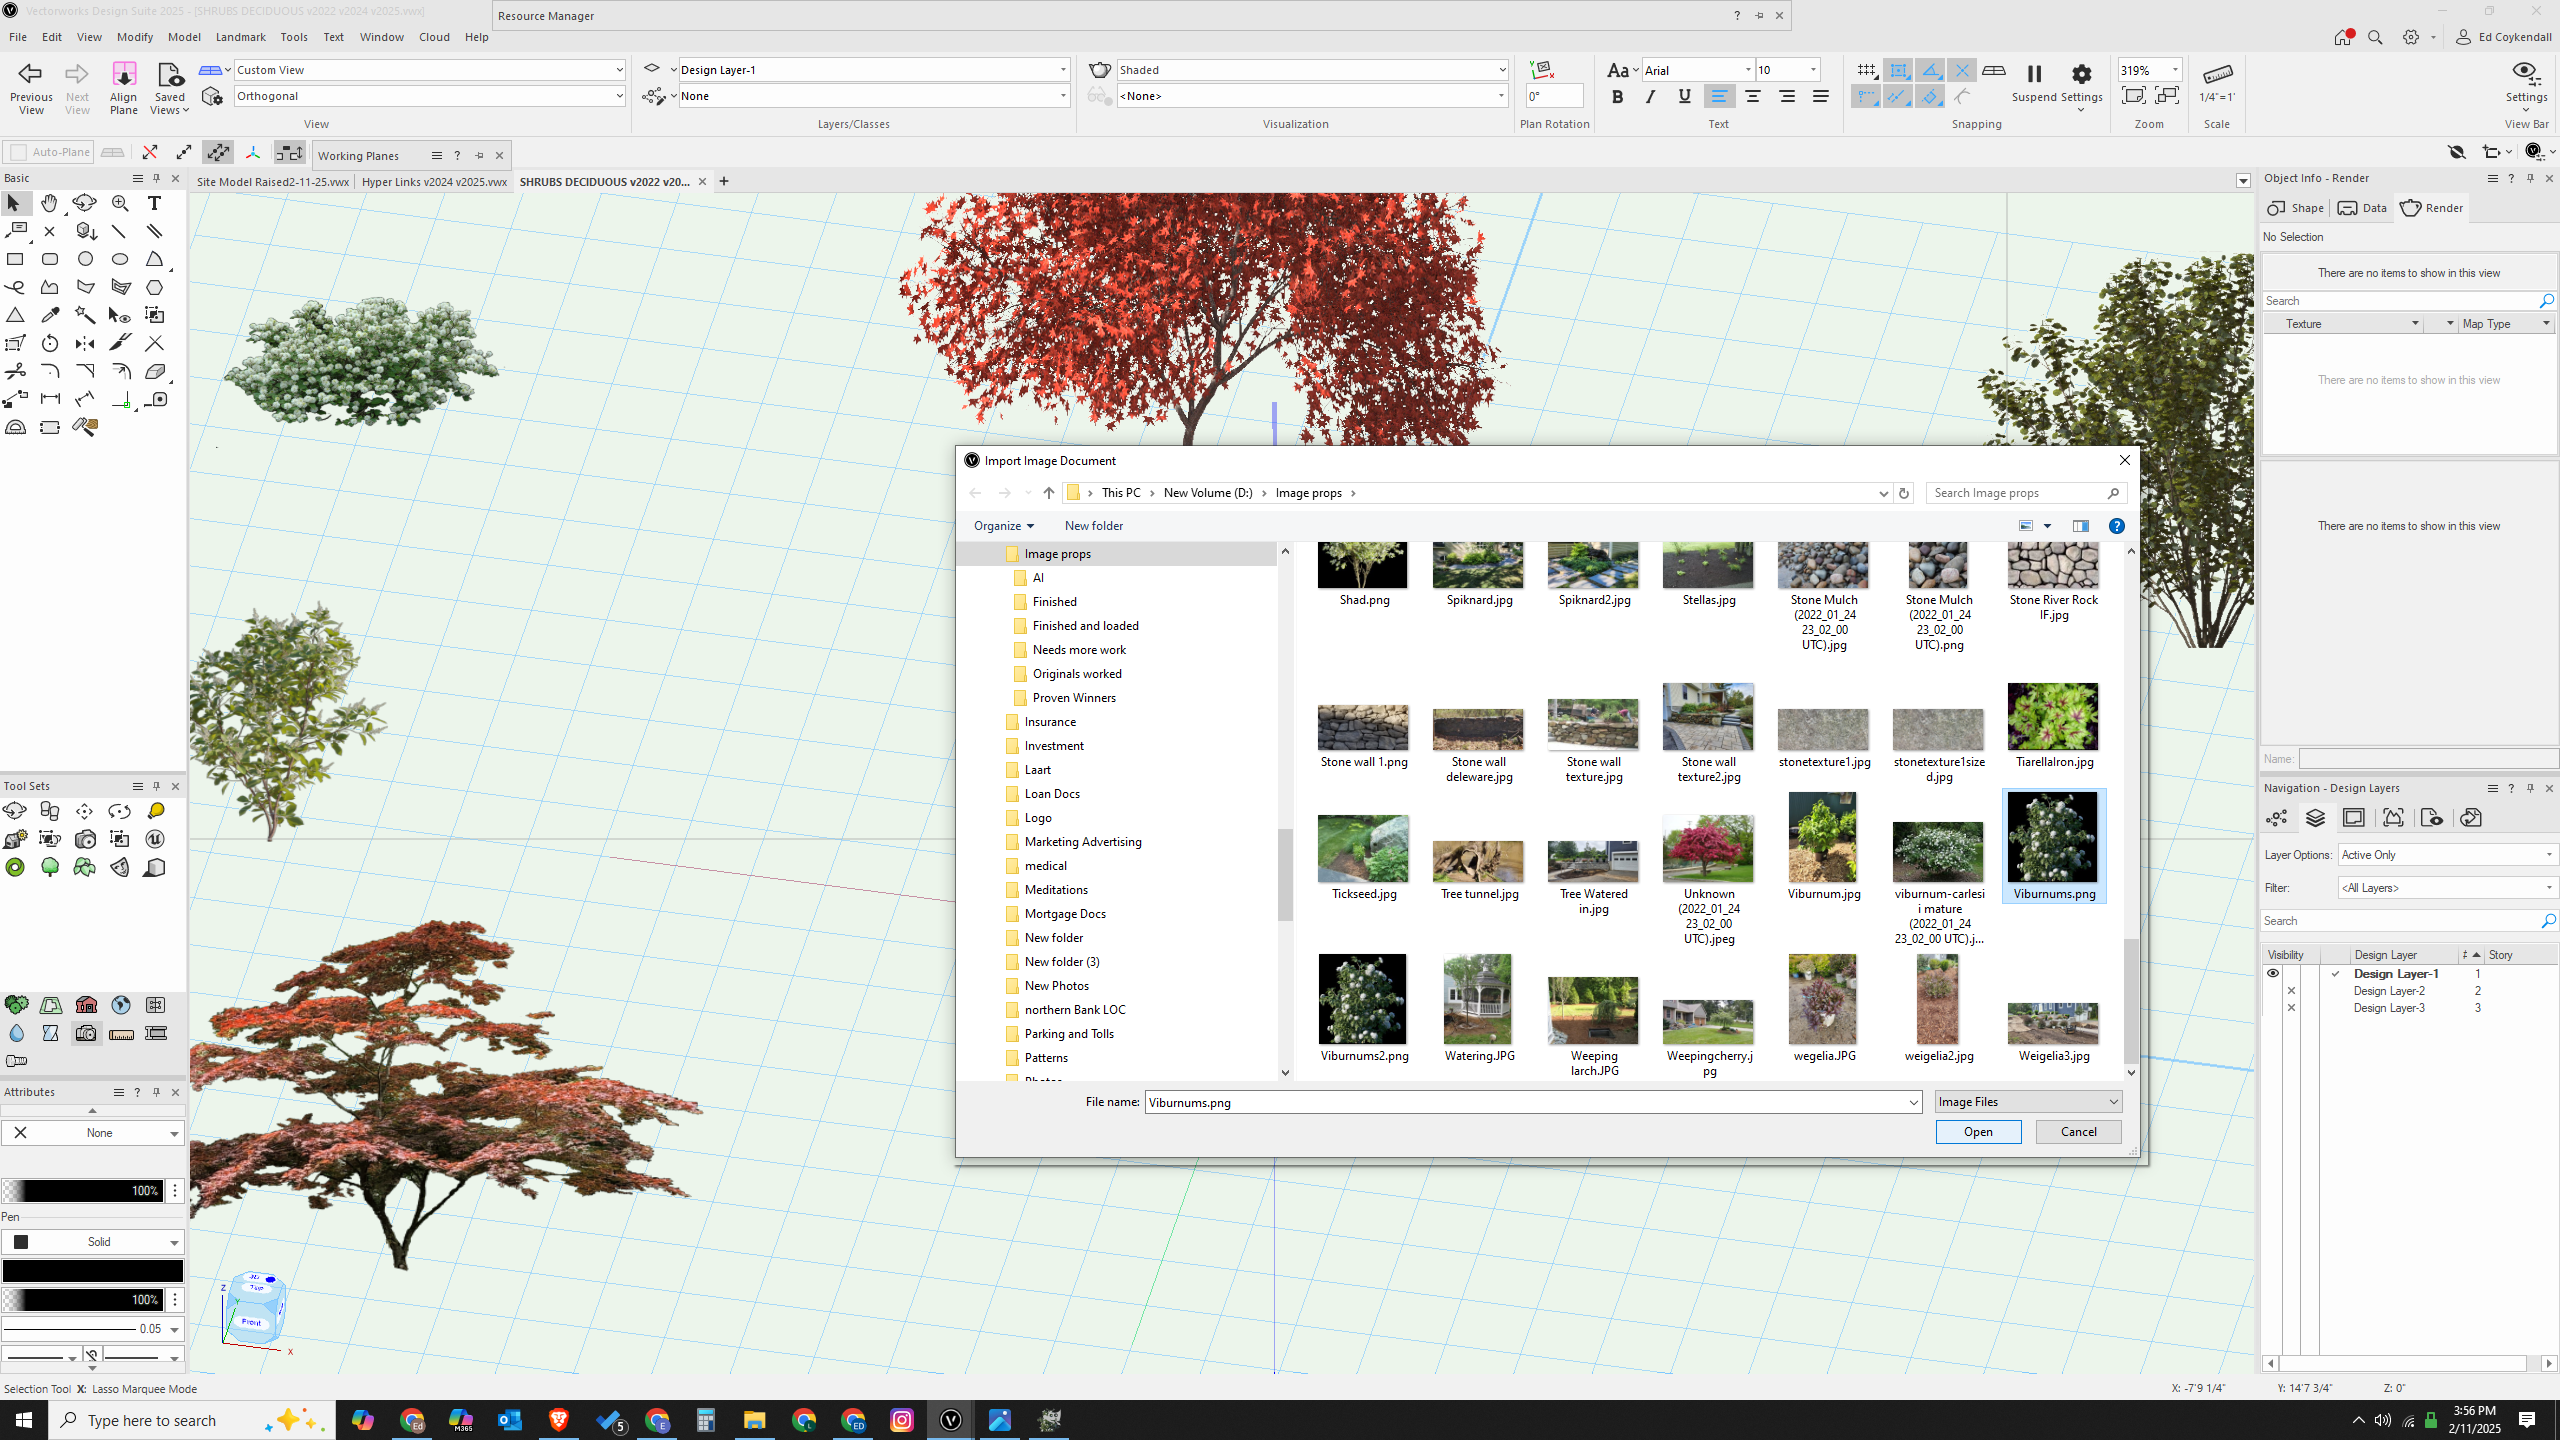The width and height of the screenshot is (2560, 1440).
Task: Click the Align Plane icon
Action: pos(124,76)
